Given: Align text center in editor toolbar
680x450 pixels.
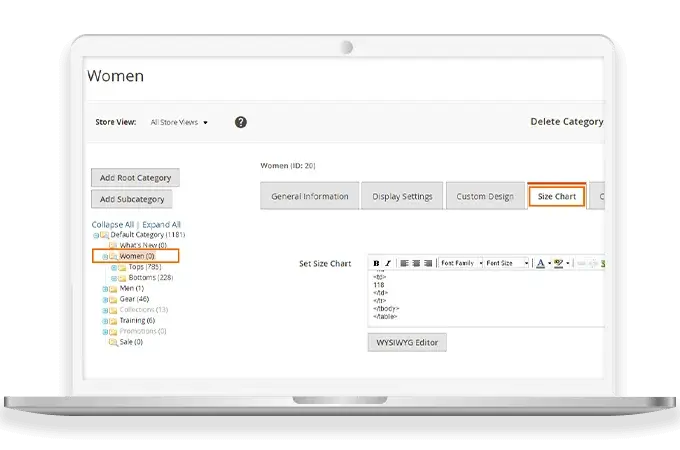Looking at the screenshot, I should click(416, 263).
